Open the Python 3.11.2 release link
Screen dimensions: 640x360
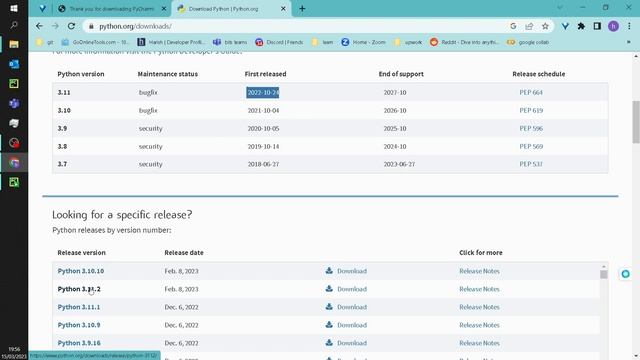click(x=79, y=289)
